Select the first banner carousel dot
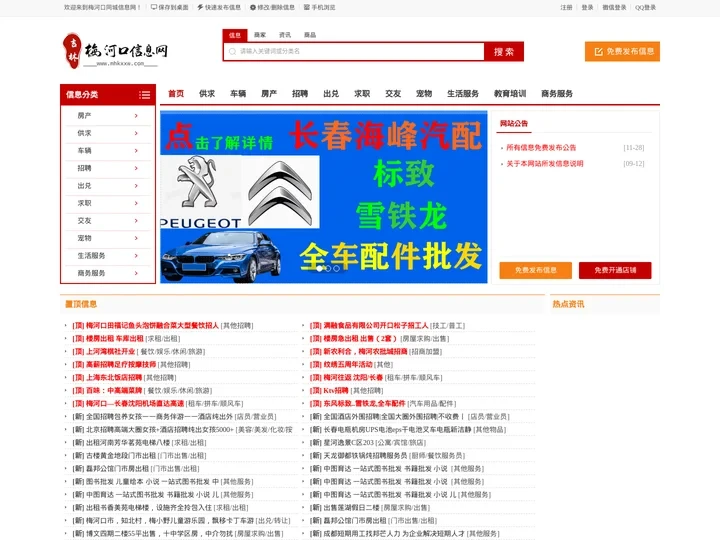Image resolution: width=720 pixels, height=540 pixels. [x=320, y=269]
